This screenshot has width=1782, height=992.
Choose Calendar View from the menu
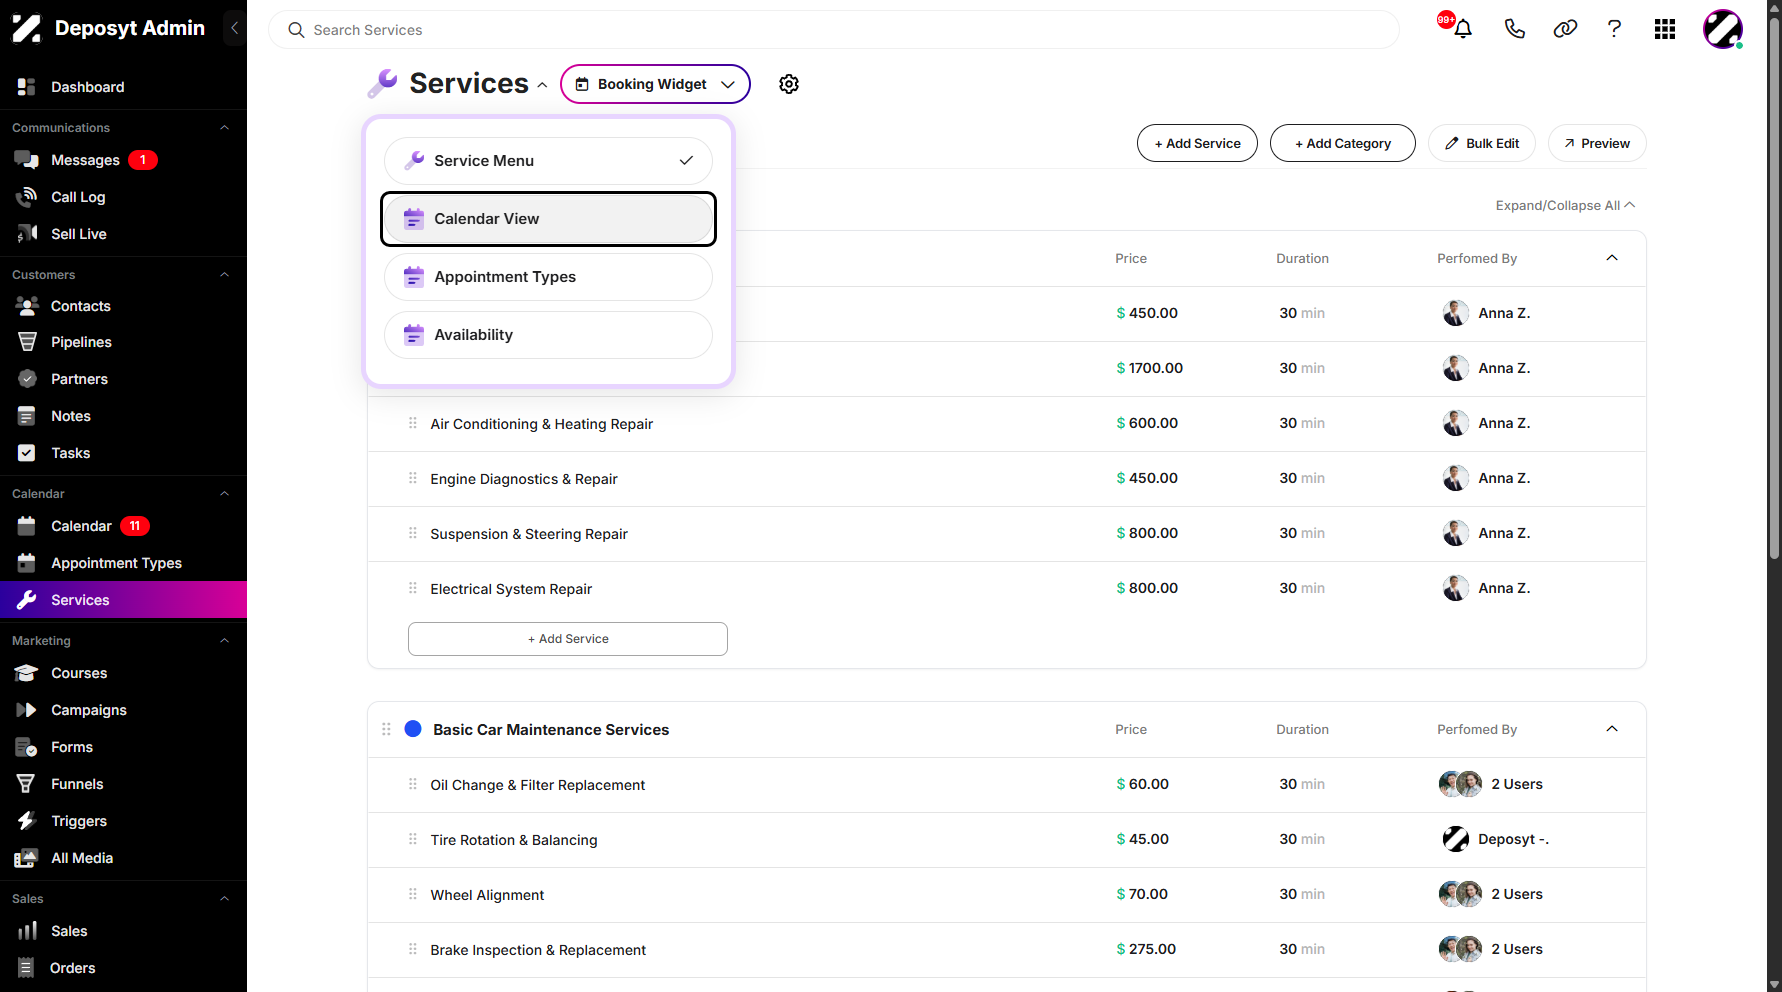click(x=548, y=219)
